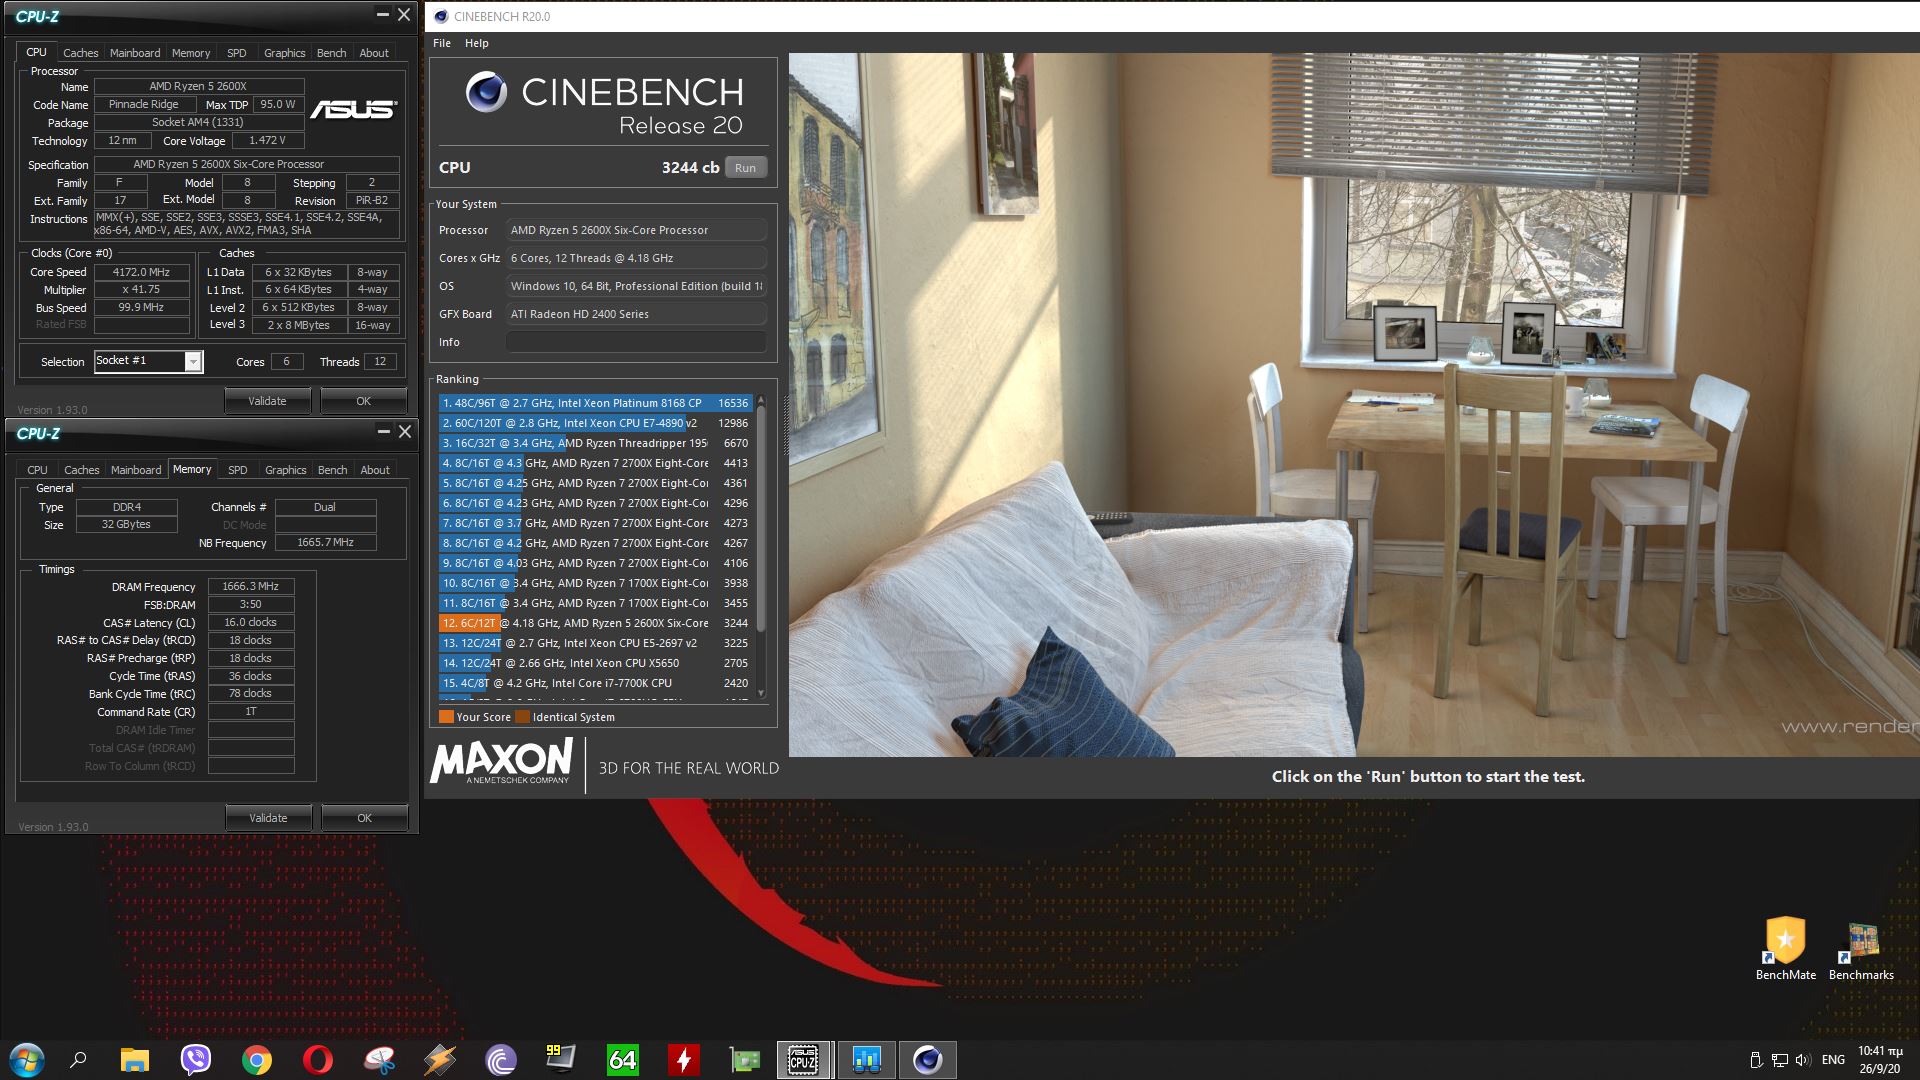Open Graphics tab in top CPU-Z window

tap(285, 53)
